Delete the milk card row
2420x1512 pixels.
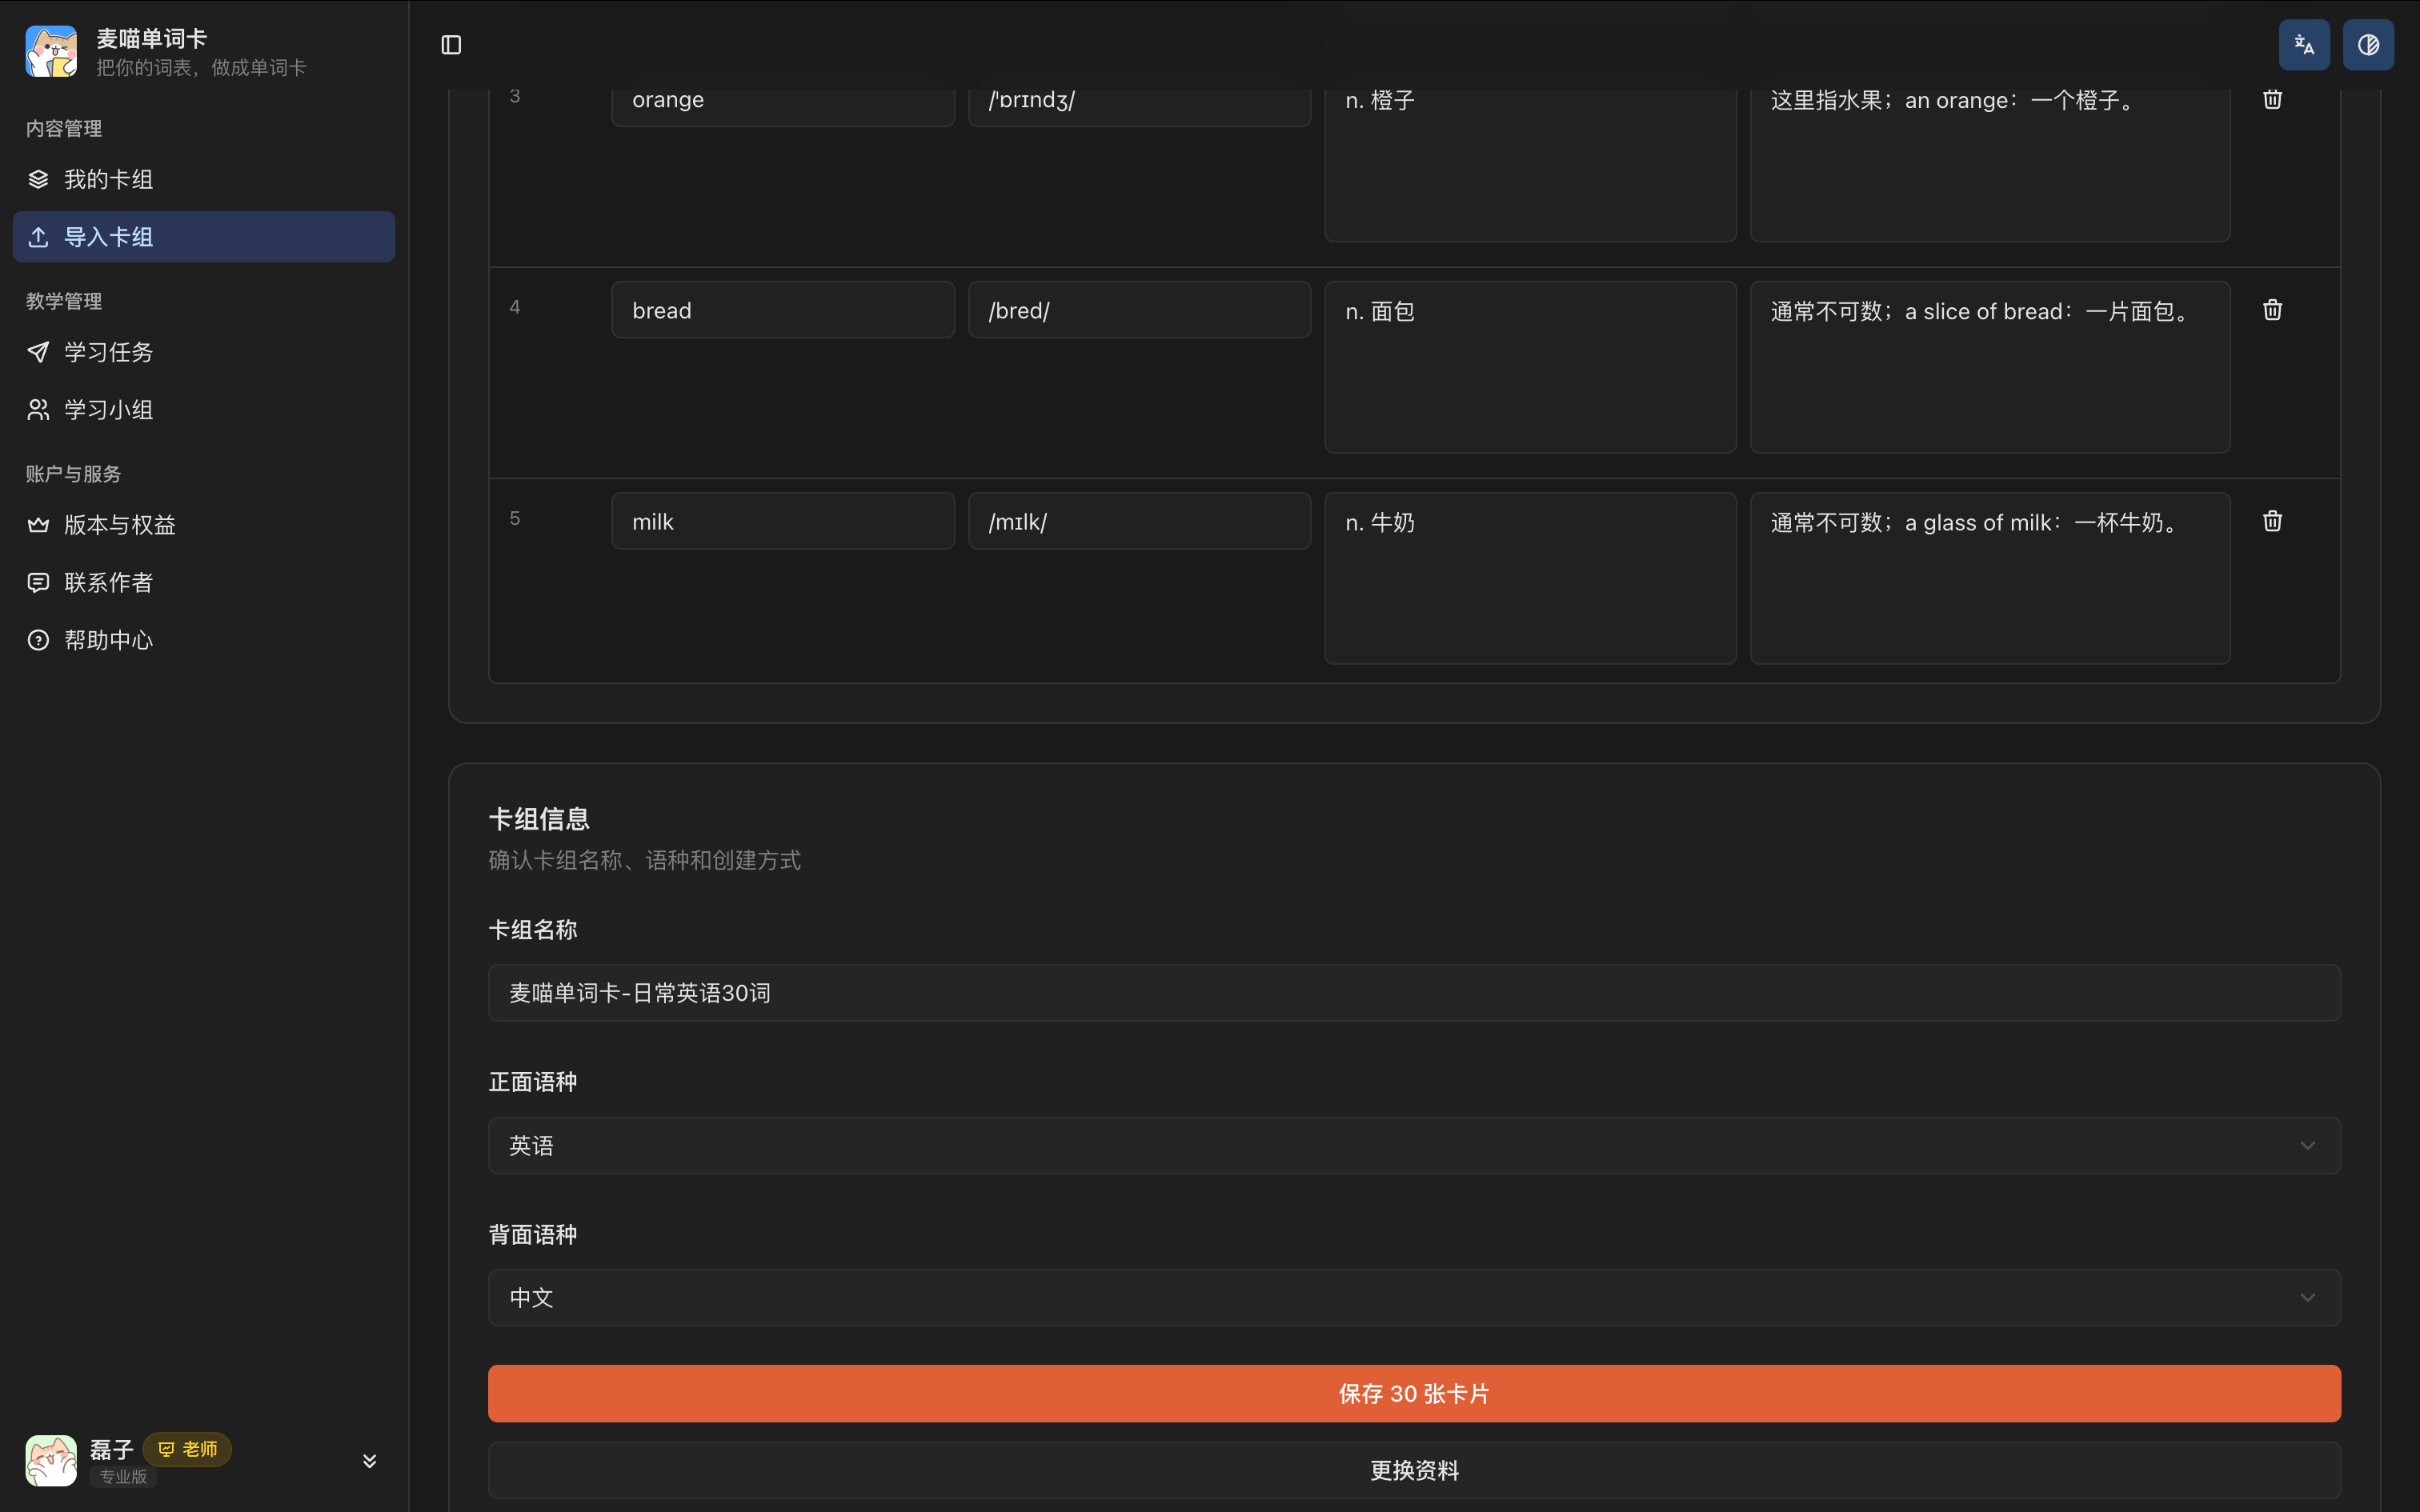coord(2272,521)
